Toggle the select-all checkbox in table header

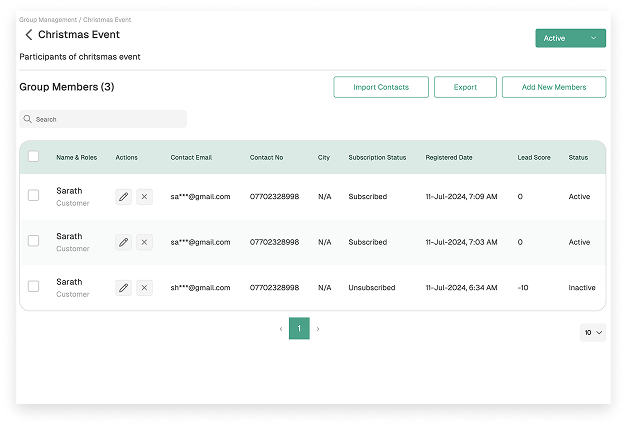(34, 157)
